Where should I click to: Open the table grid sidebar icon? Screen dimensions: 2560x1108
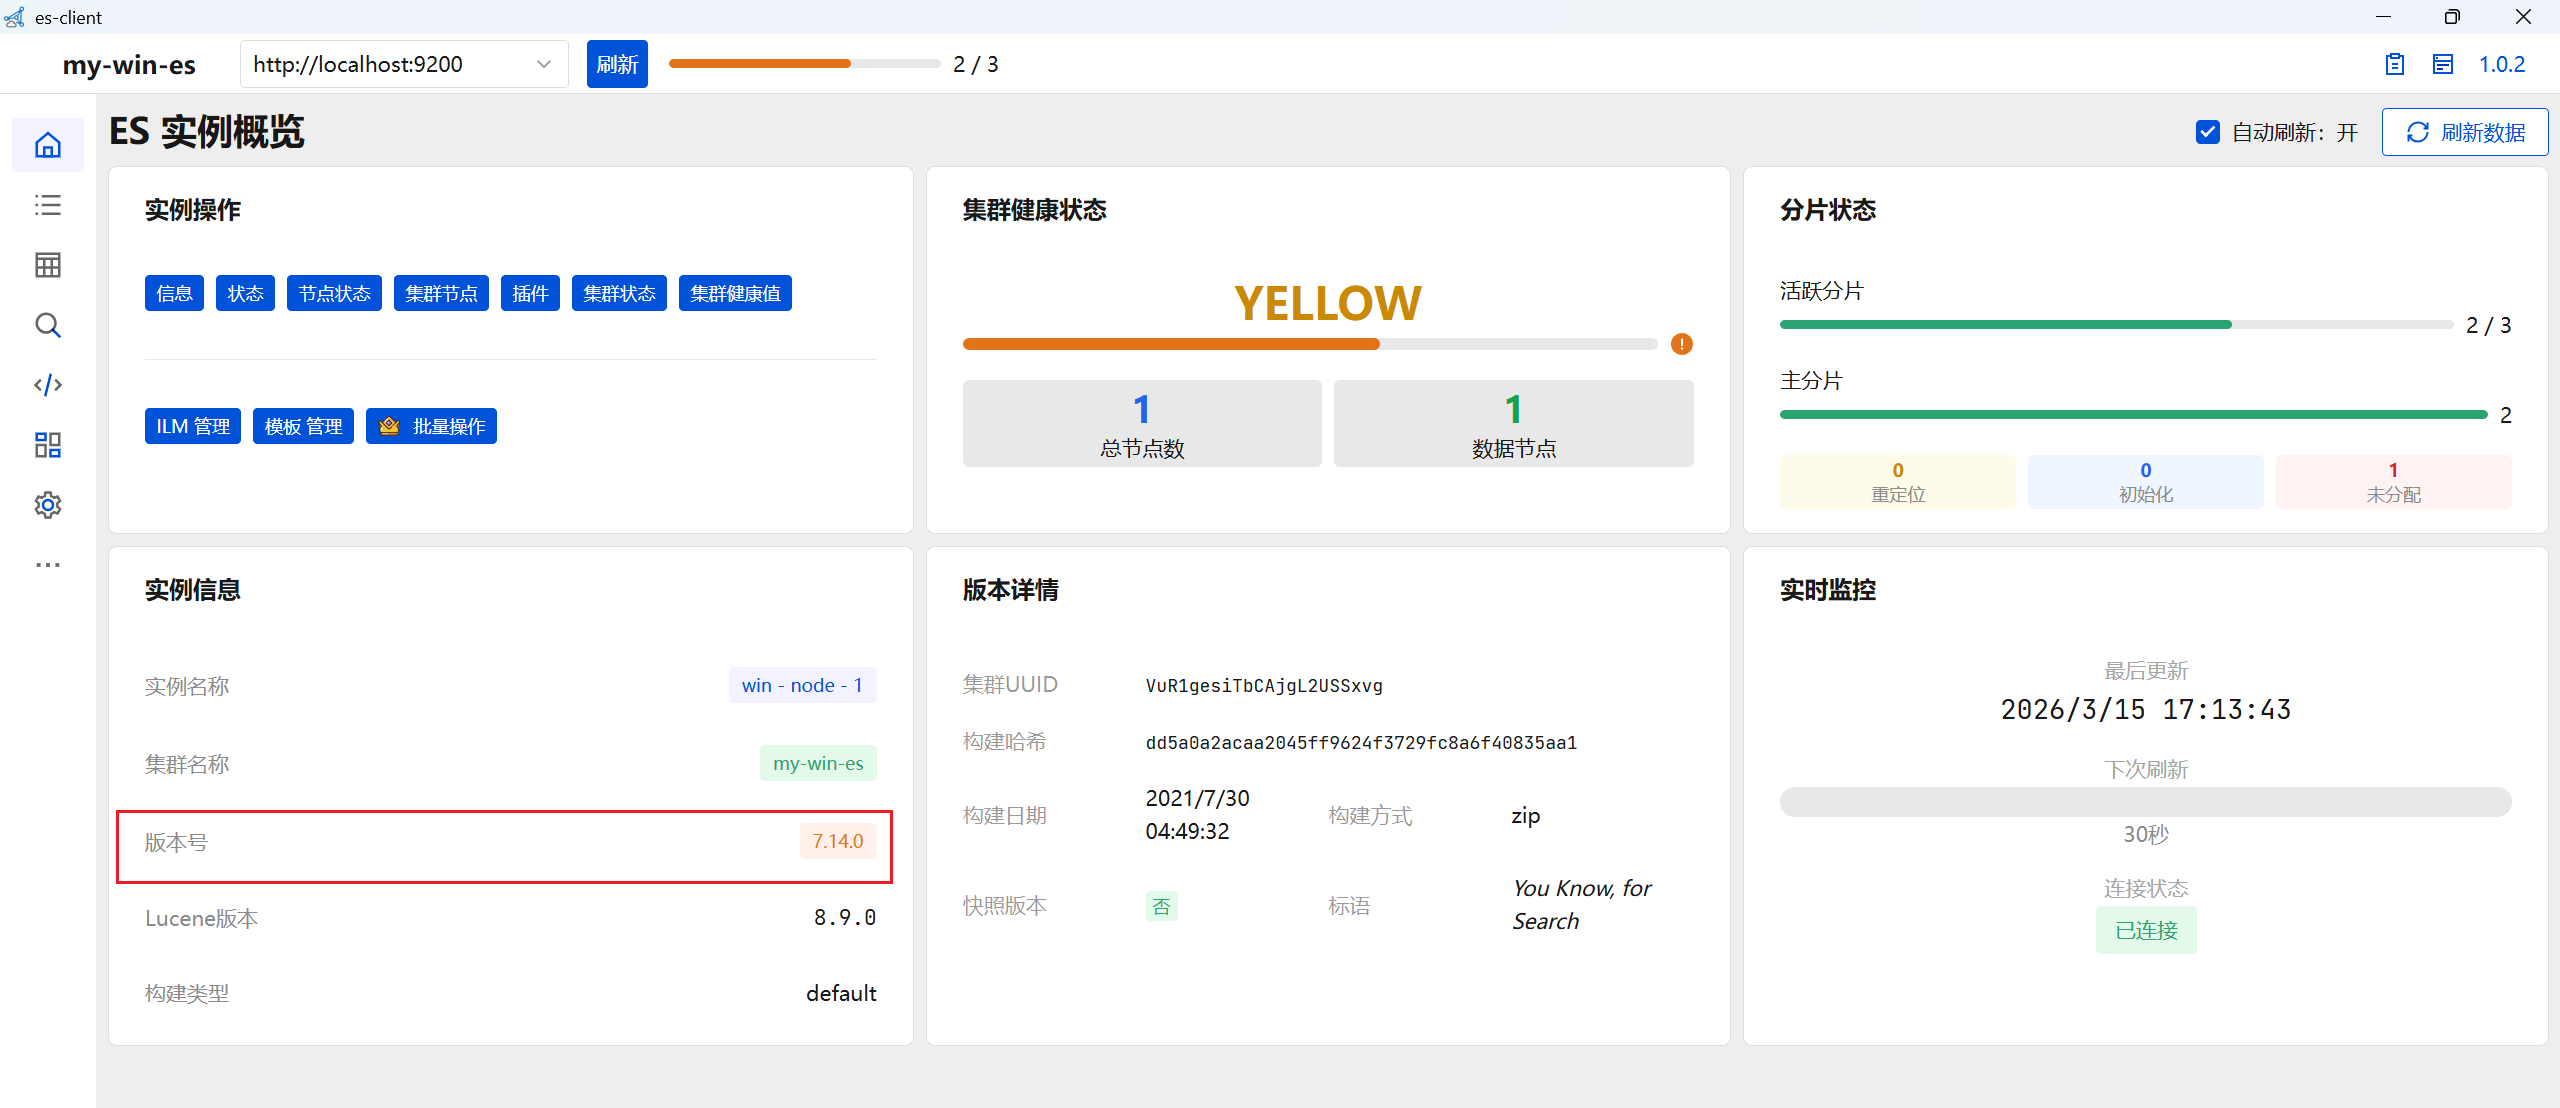click(47, 265)
